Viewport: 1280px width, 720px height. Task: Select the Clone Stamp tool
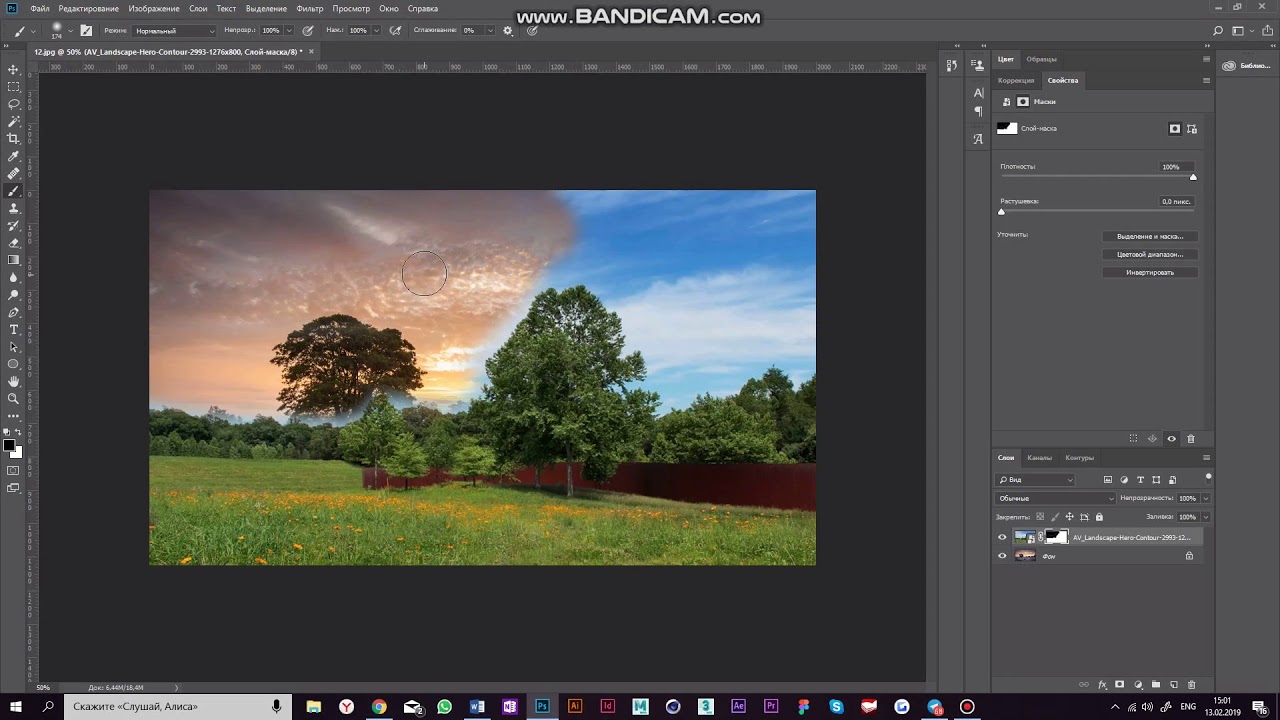click(13, 208)
